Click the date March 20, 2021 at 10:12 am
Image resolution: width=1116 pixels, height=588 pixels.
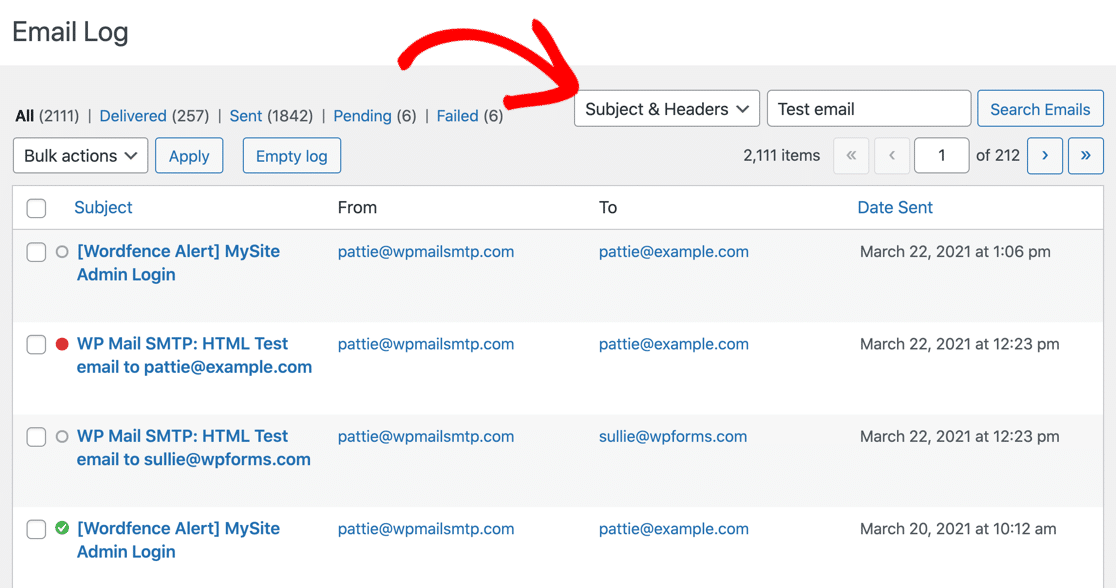click(958, 529)
